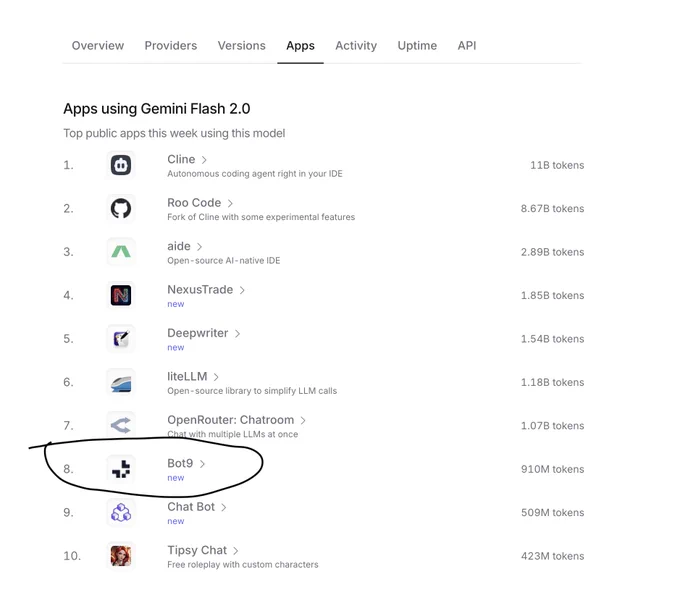Click the Chat Bot purple icon
The image size is (680, 603).
click(121, 512)
